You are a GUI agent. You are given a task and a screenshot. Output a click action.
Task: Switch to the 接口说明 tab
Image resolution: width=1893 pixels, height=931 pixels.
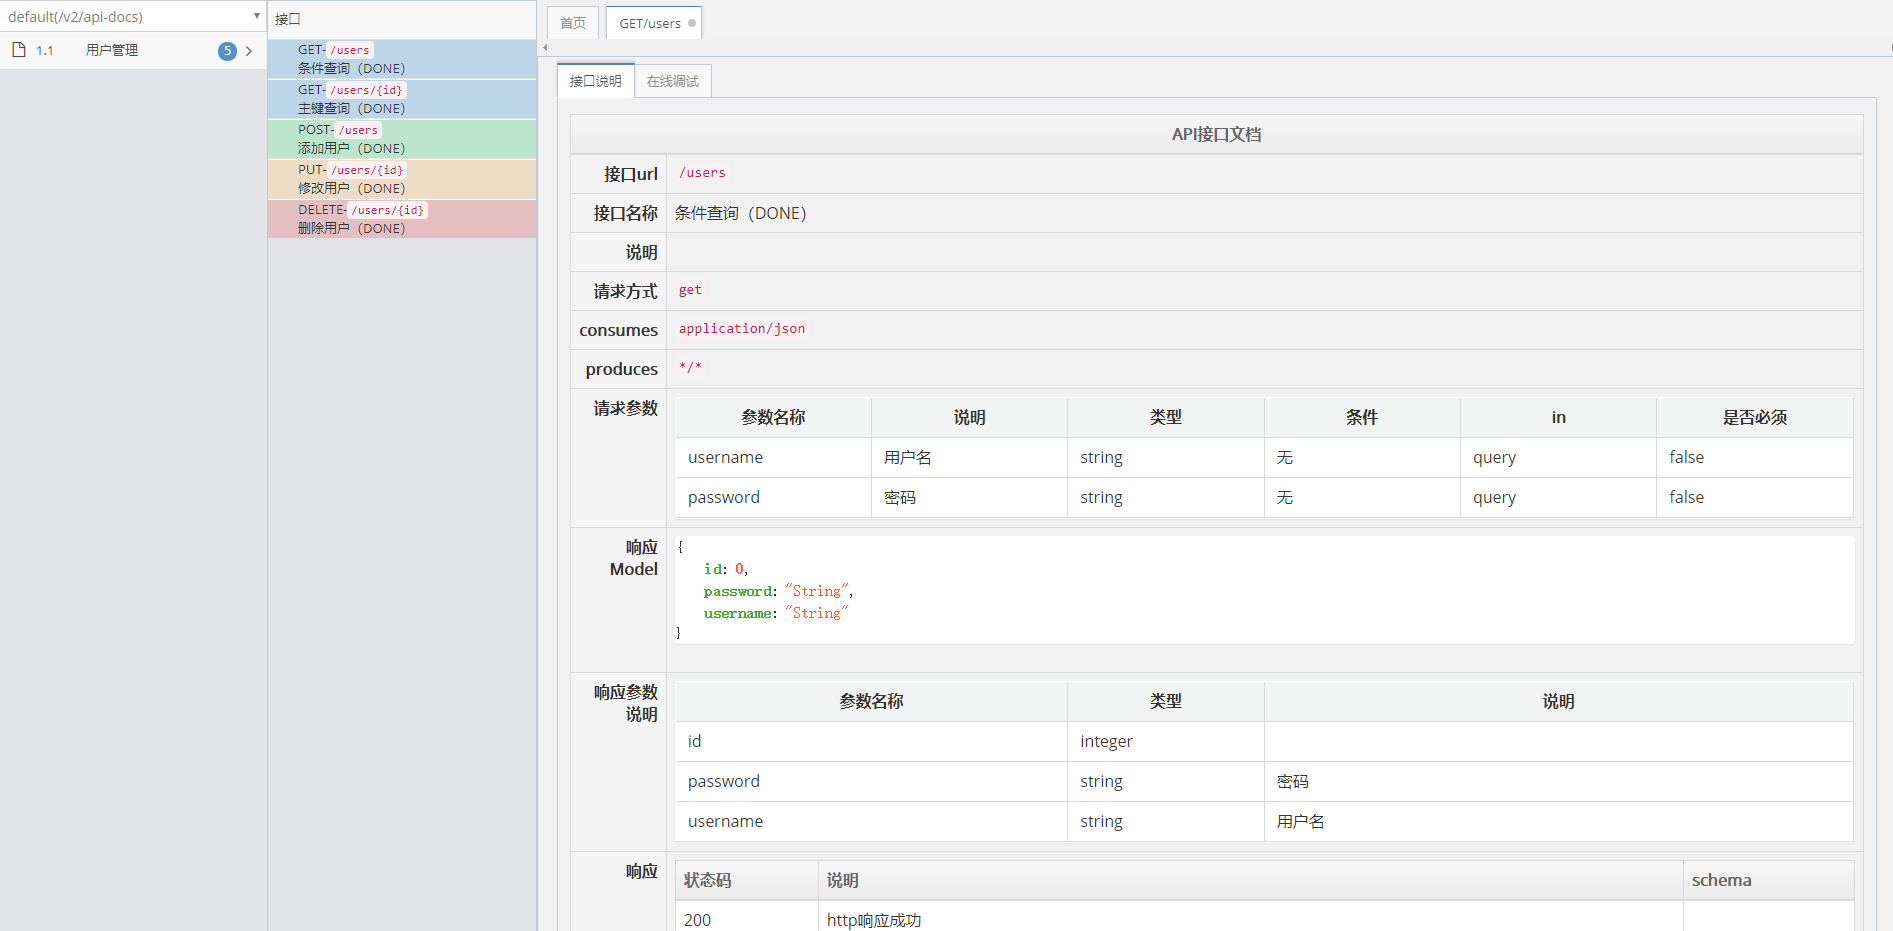click(595, 81)
